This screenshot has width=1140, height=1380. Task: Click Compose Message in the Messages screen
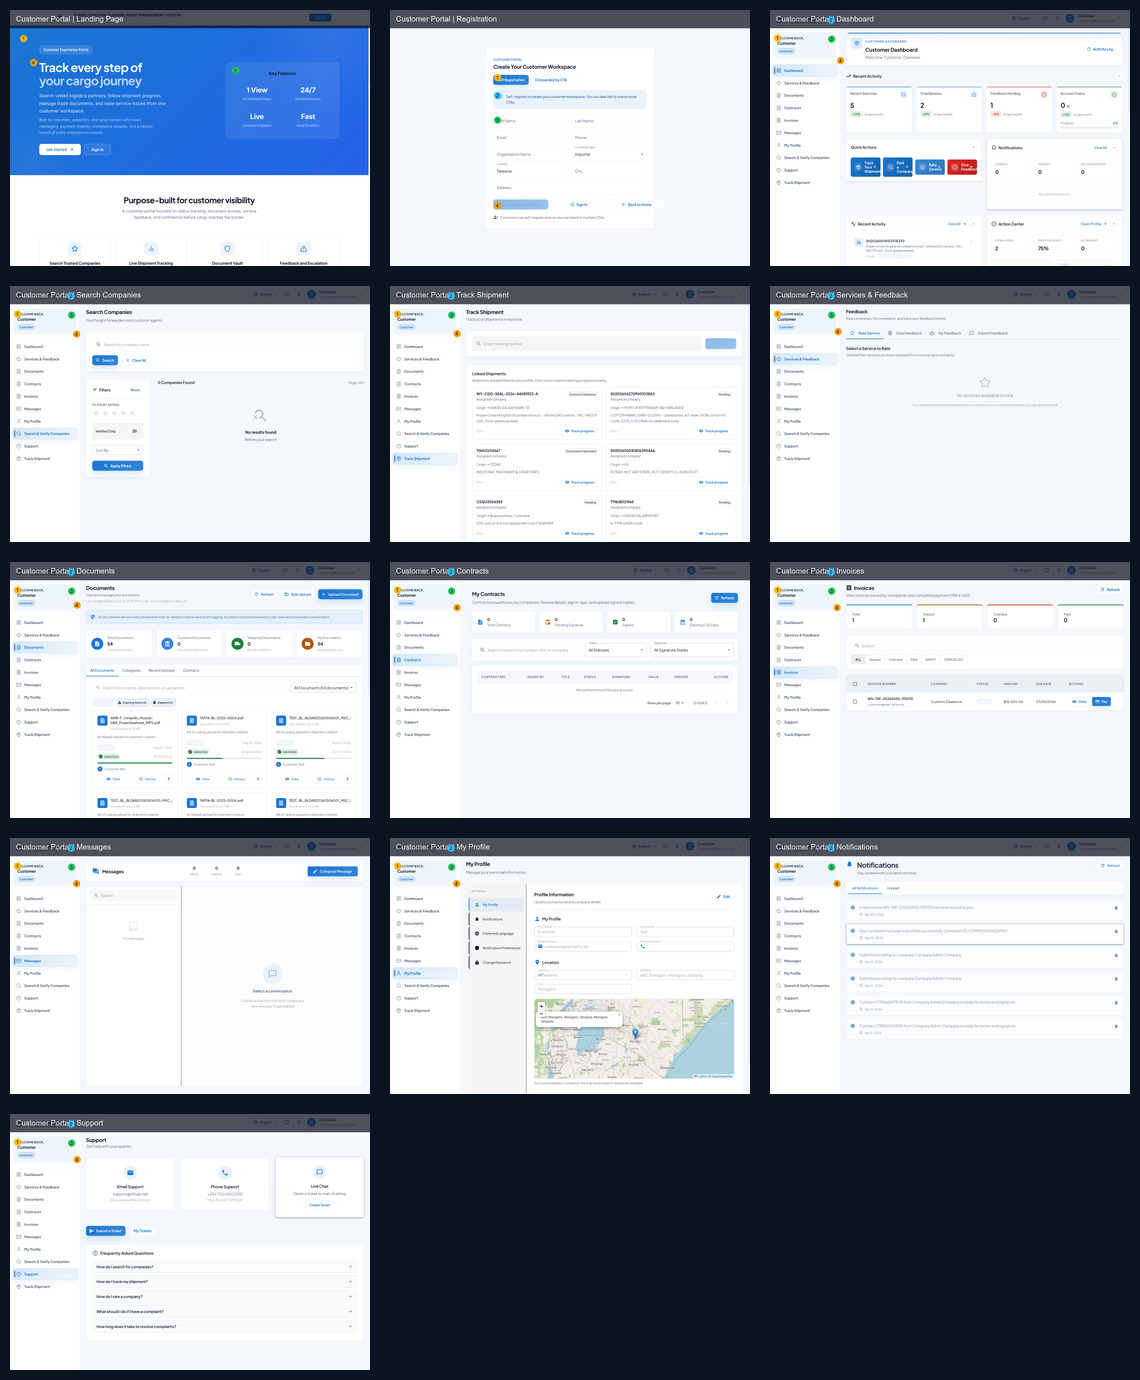click(x=333, y=871)
